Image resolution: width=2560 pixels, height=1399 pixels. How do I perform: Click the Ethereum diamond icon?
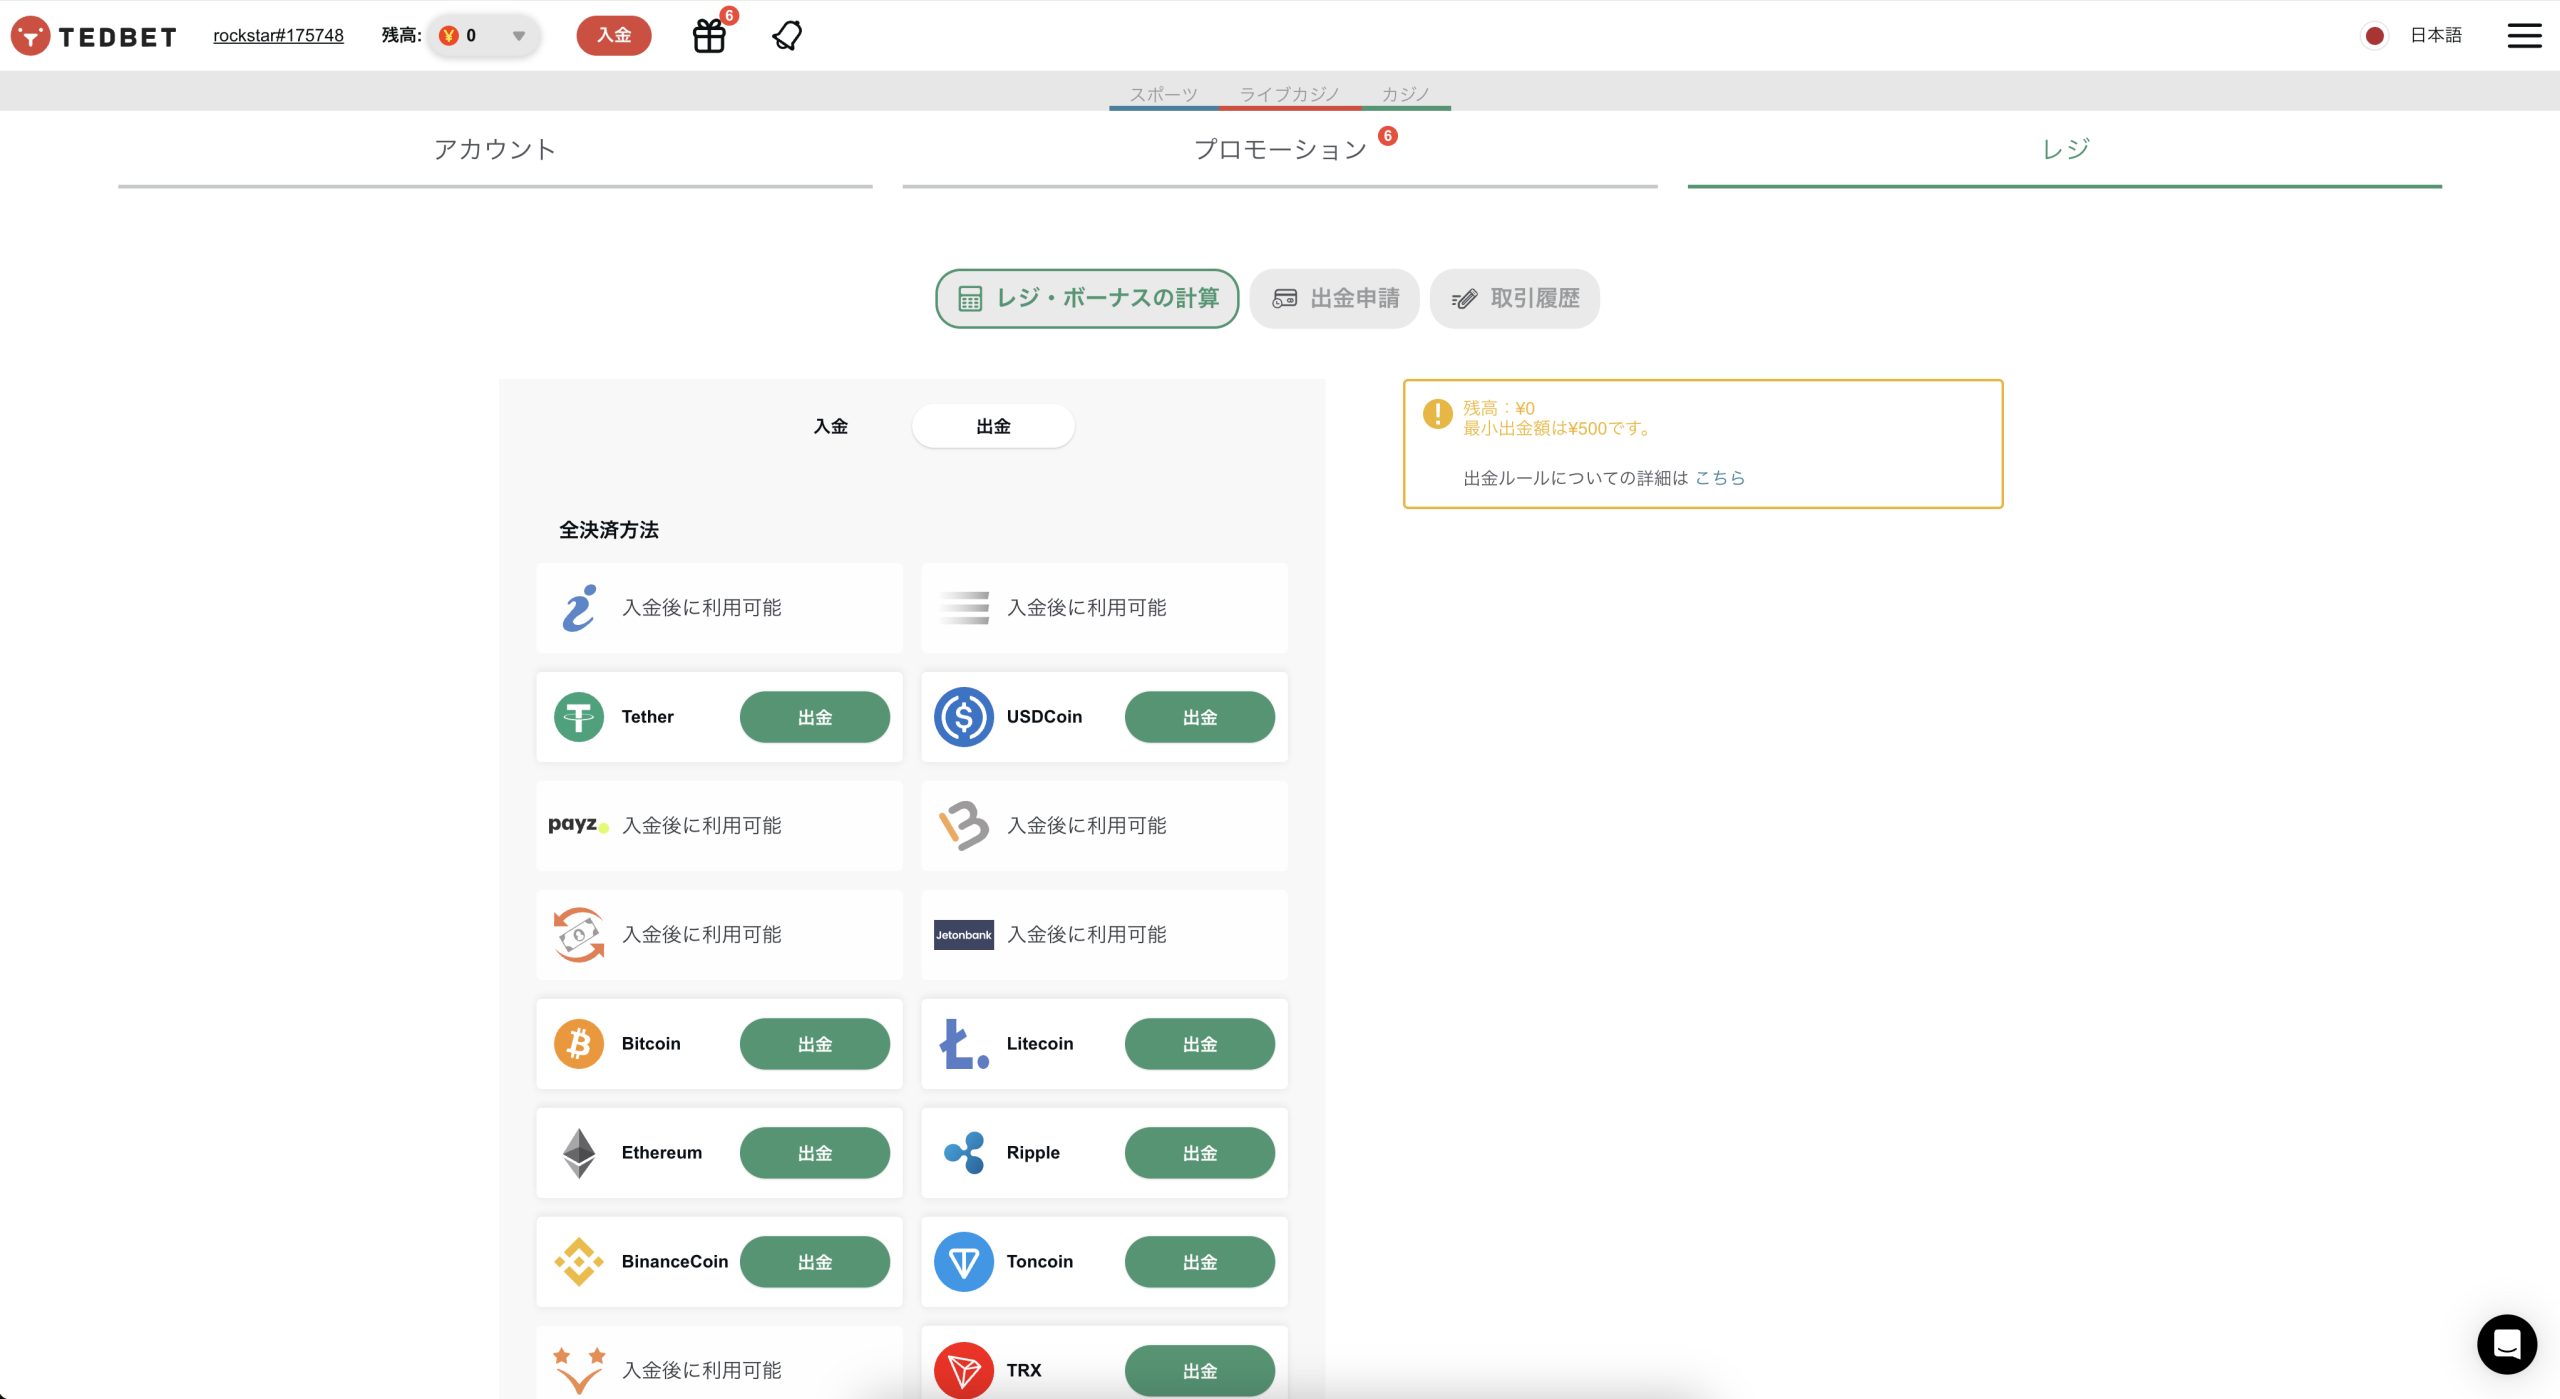pos(579,1152)
